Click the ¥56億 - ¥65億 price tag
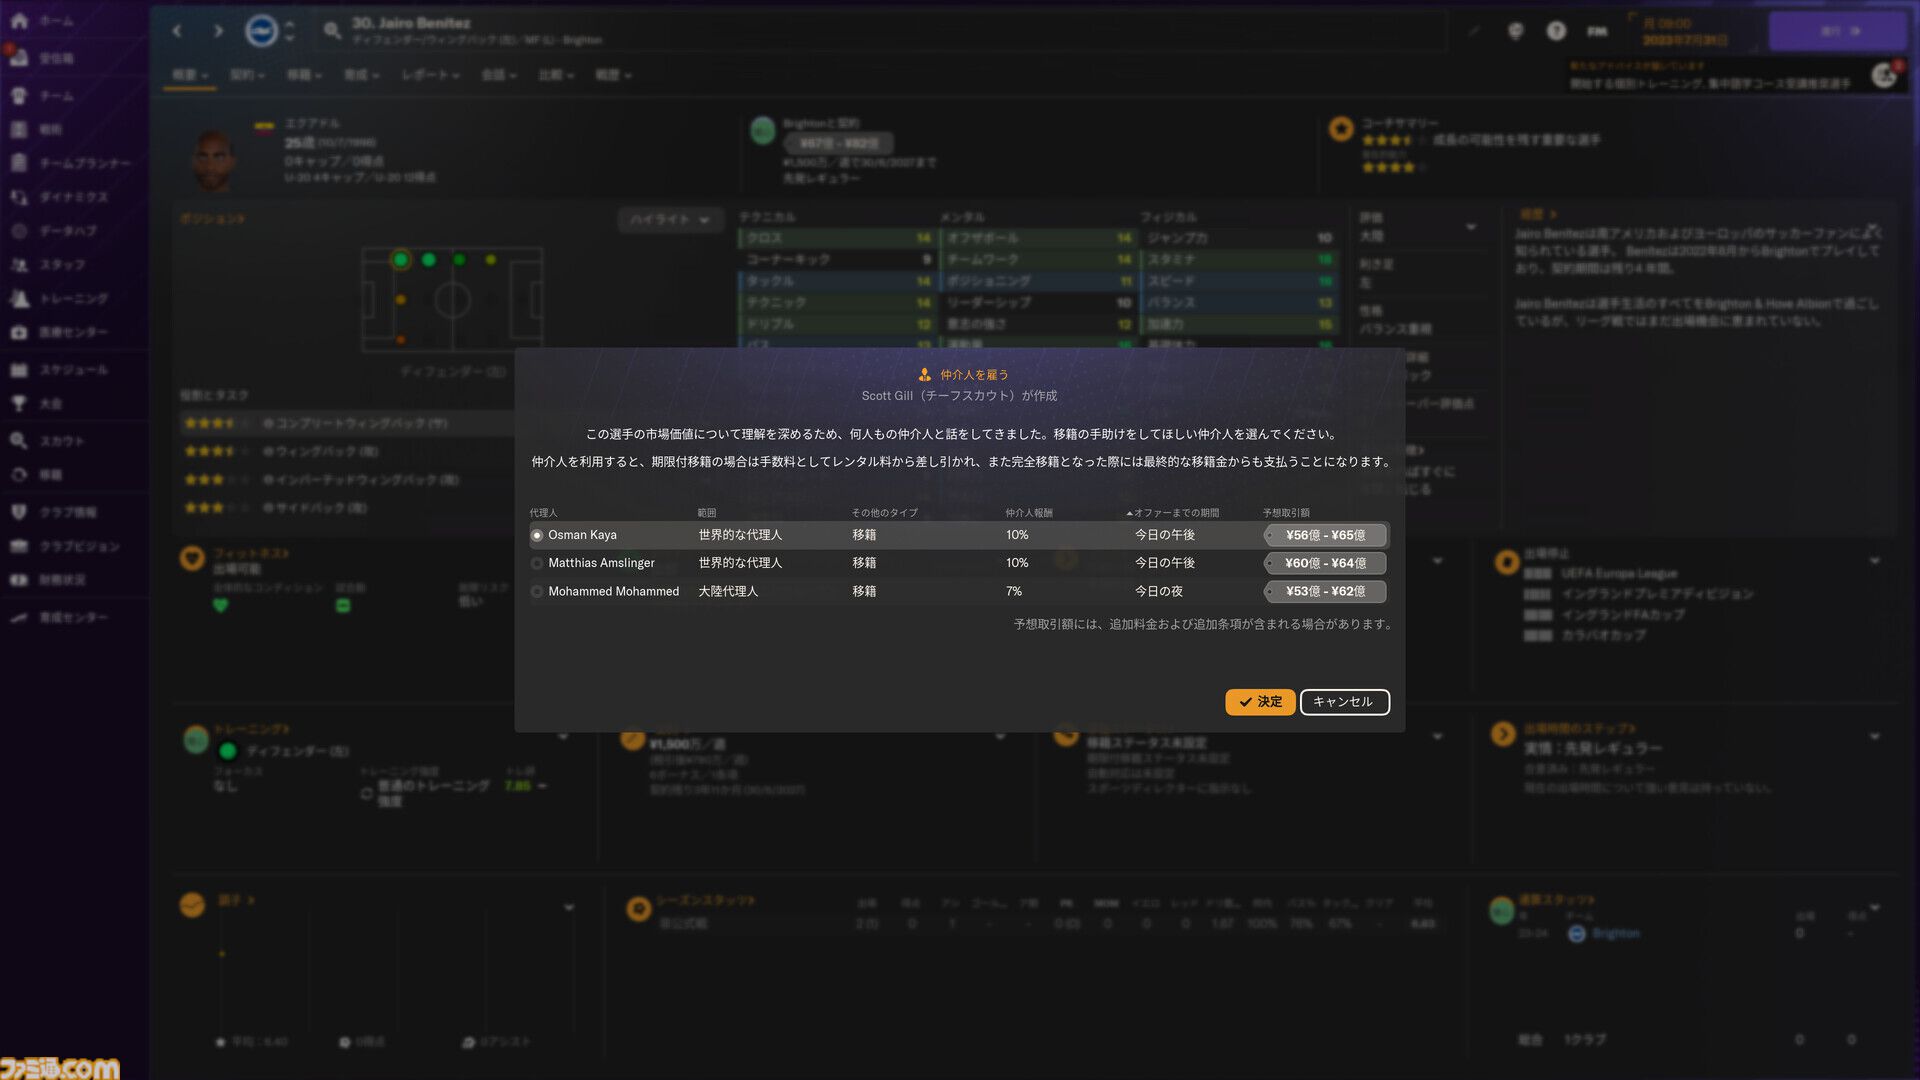 coord(1325,536)
